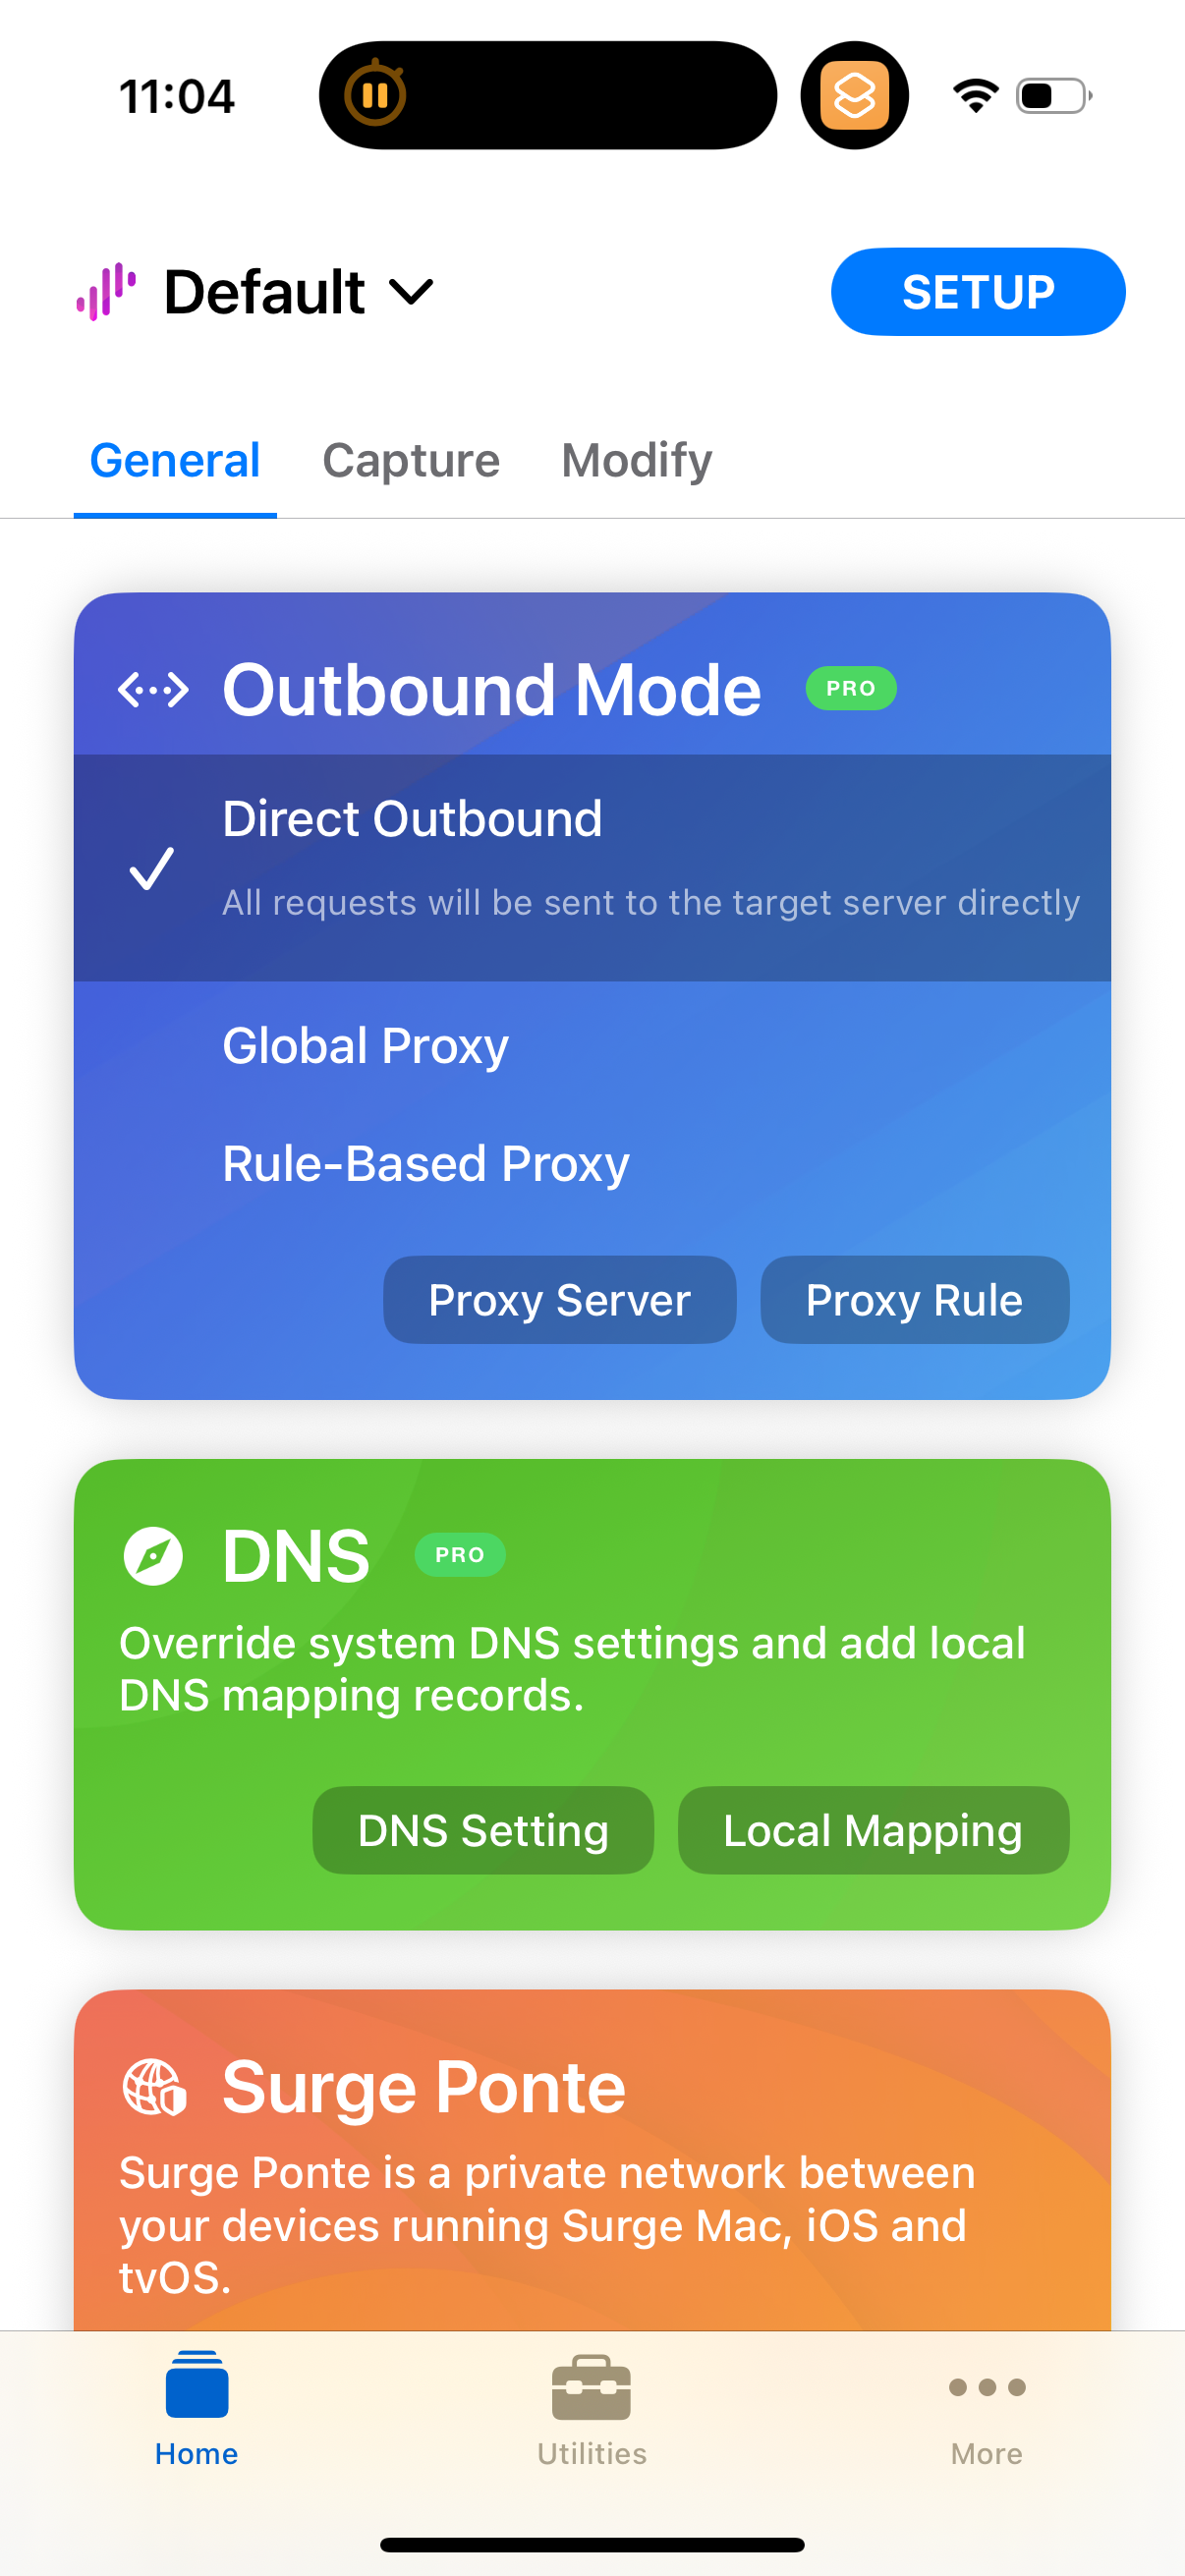Image resolution: width=1185 pixels, height=2576 pixels.
Task: Open the Utilities tab in bottom bar
Action: pos(592,2409)
